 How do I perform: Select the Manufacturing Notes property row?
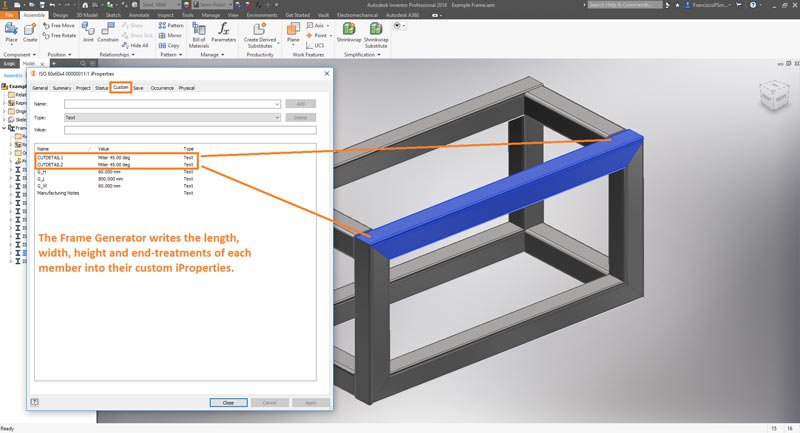coord(116,193)
